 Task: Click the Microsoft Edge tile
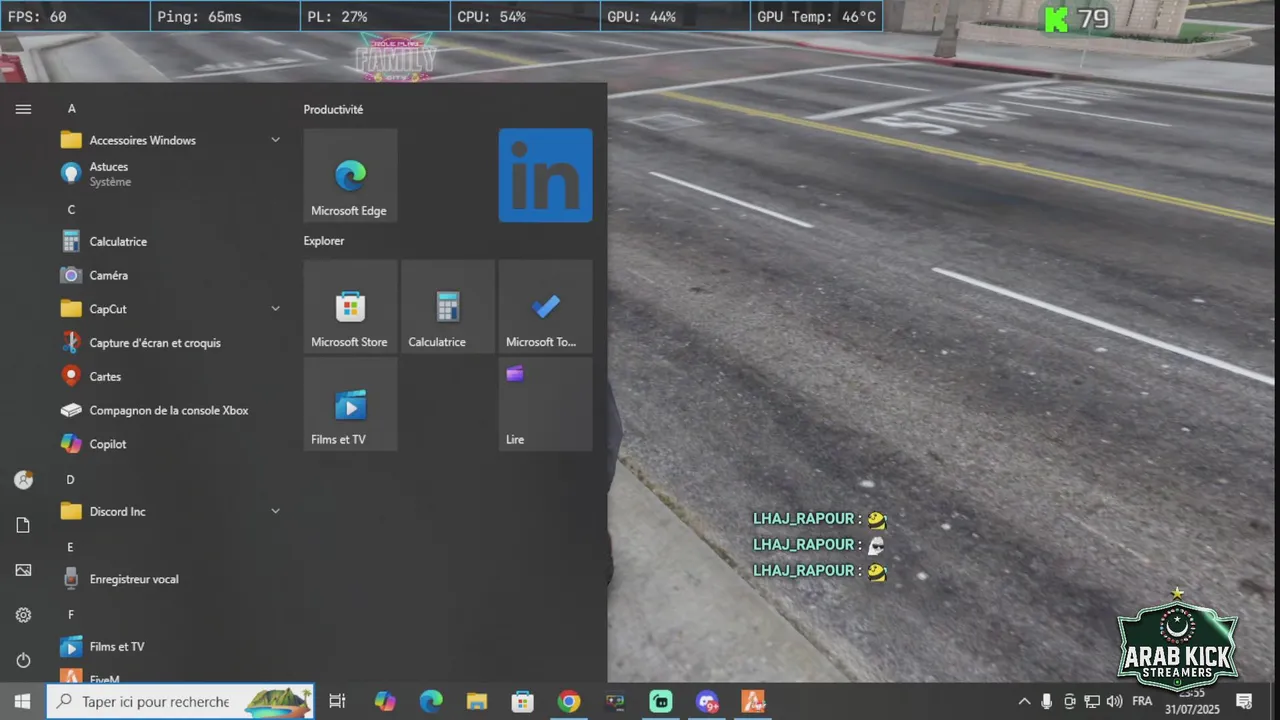point(350,175)
